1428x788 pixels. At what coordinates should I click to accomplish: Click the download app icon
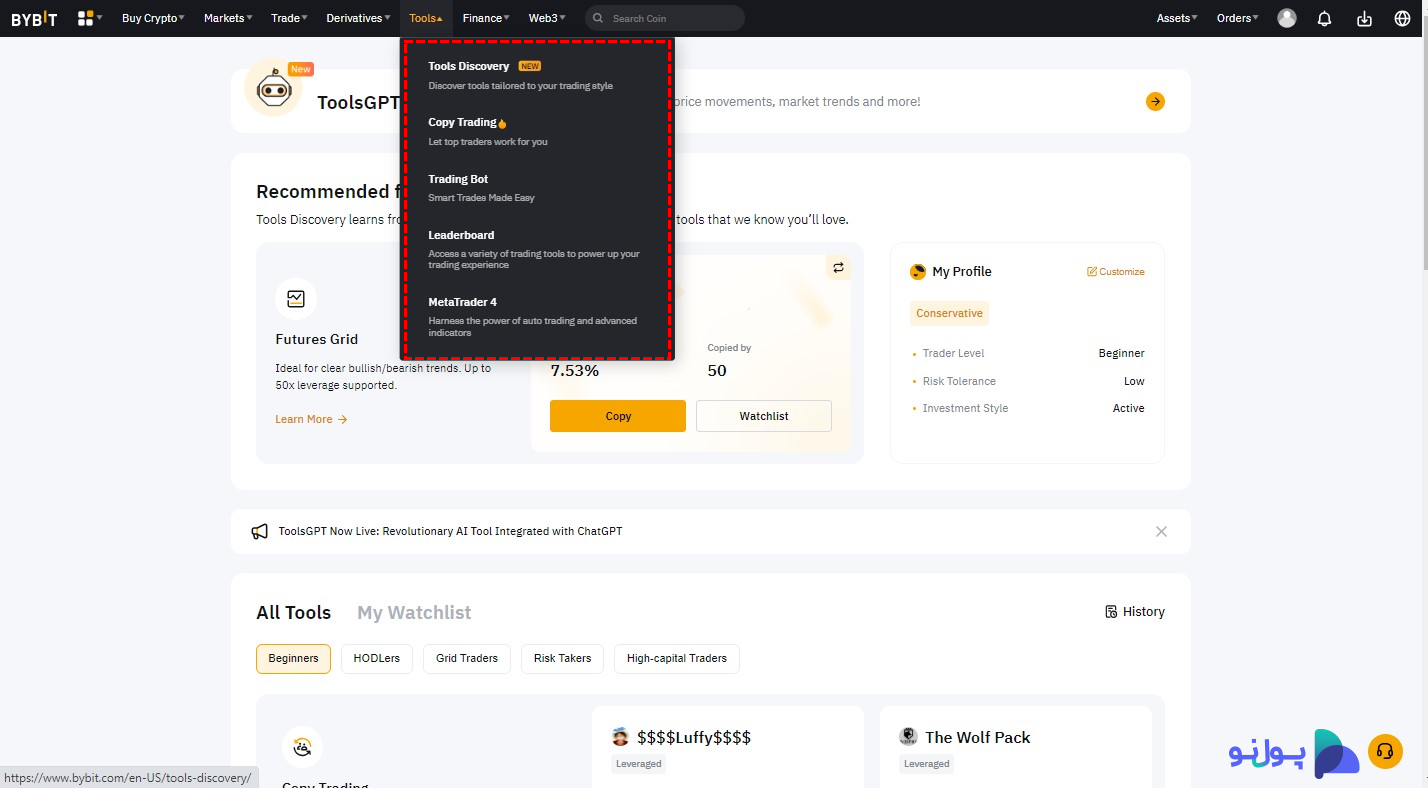pyautogui.click(x=1364, y=18)
